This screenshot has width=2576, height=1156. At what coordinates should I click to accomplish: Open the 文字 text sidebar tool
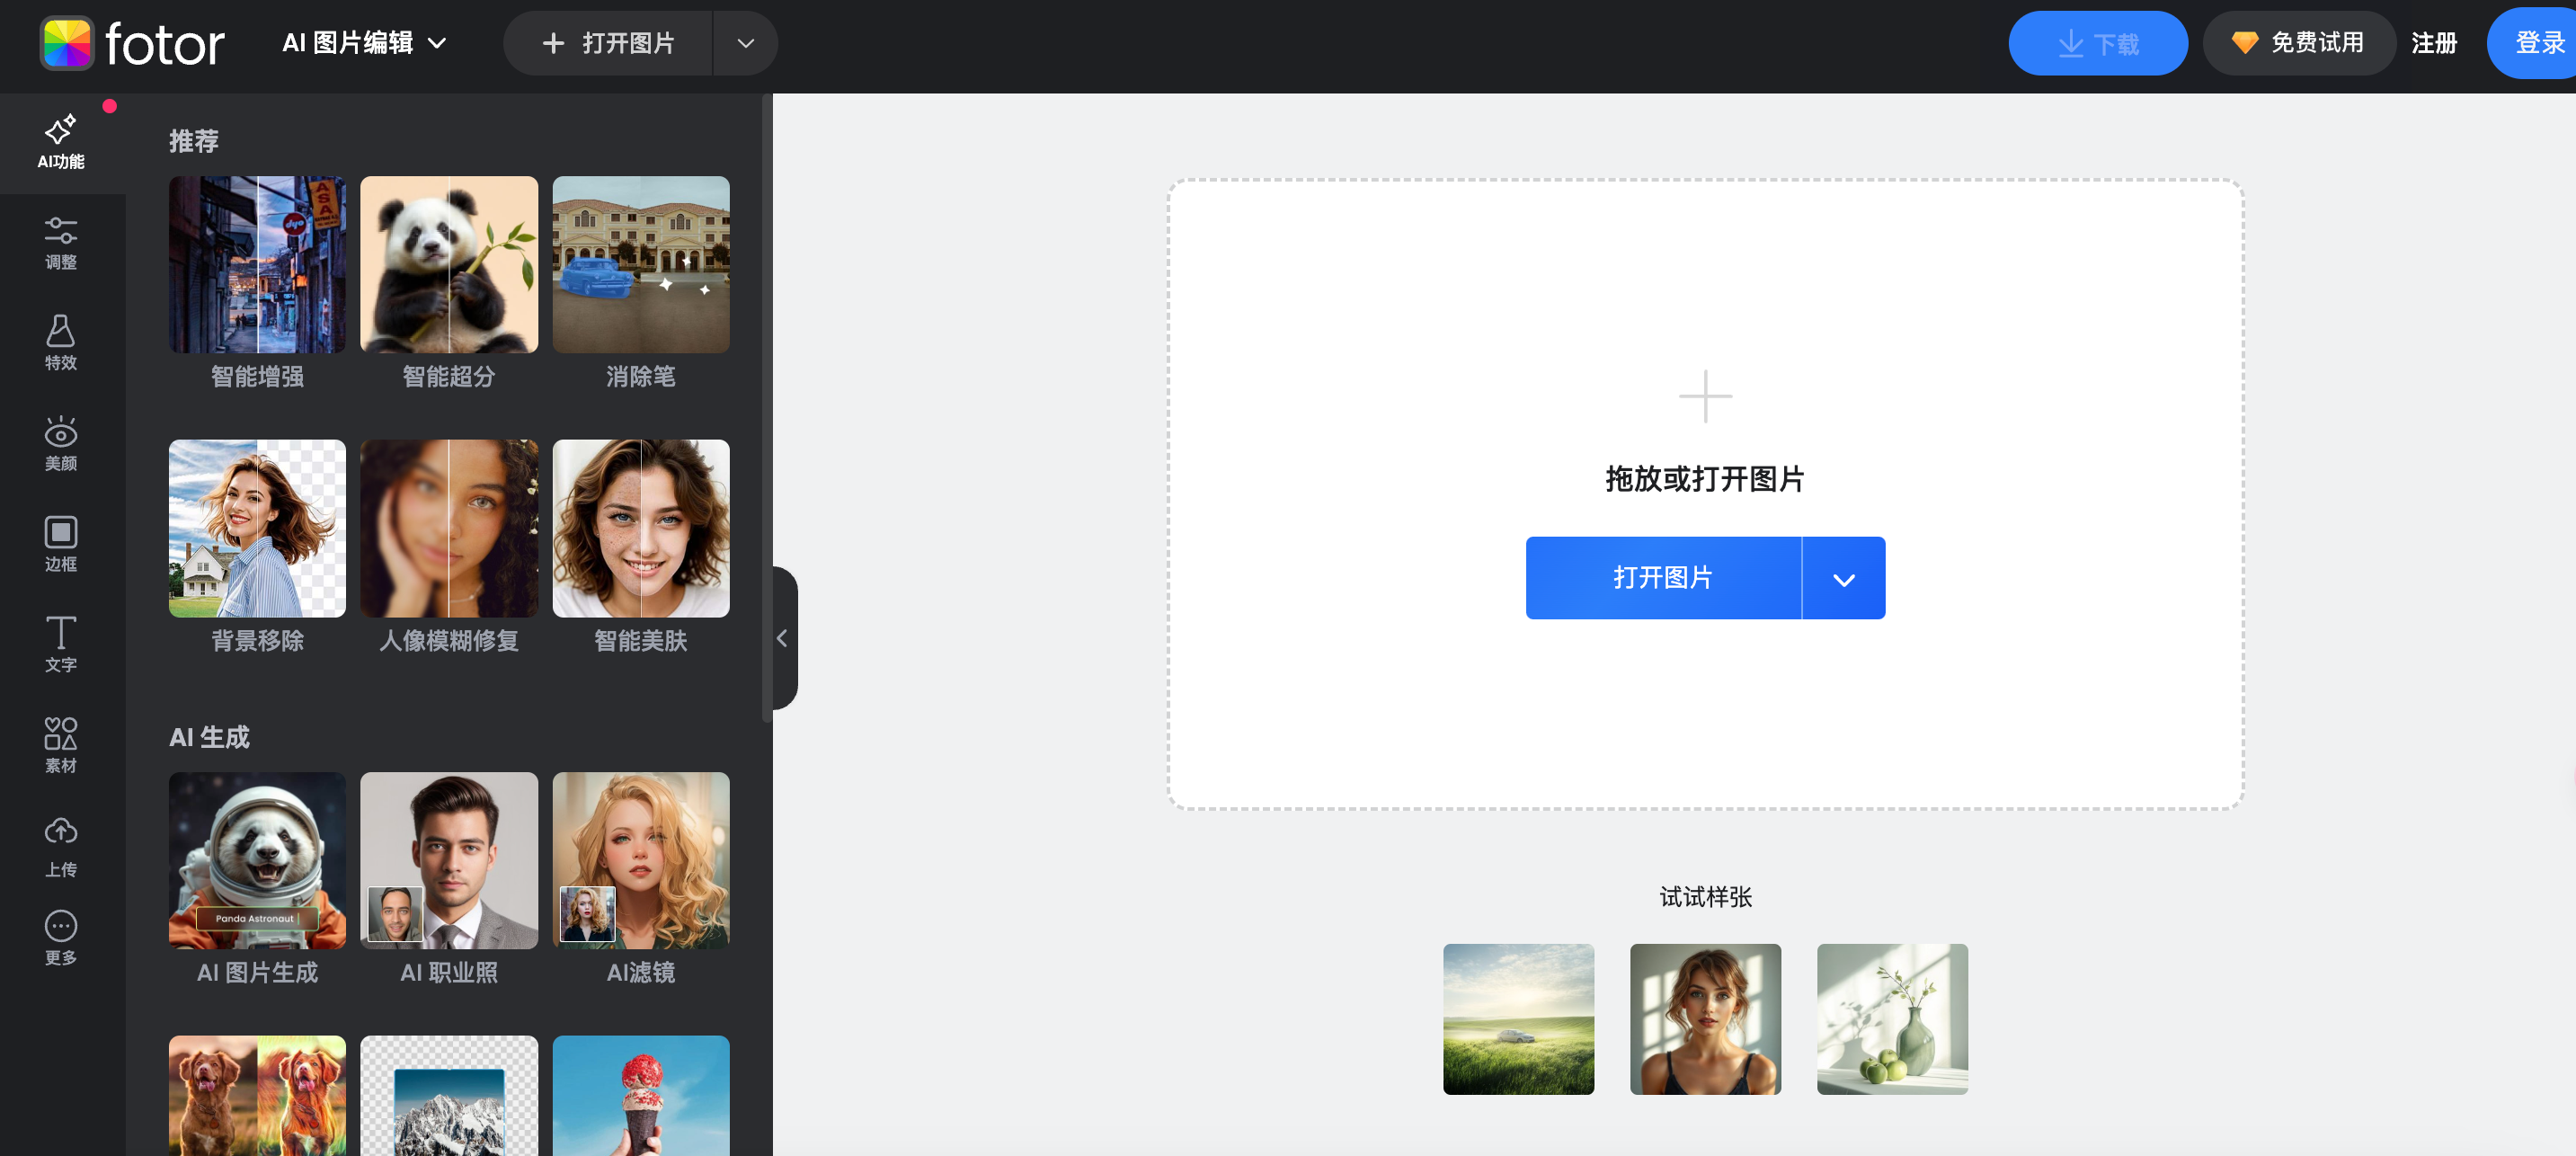(x=61, y=644)
